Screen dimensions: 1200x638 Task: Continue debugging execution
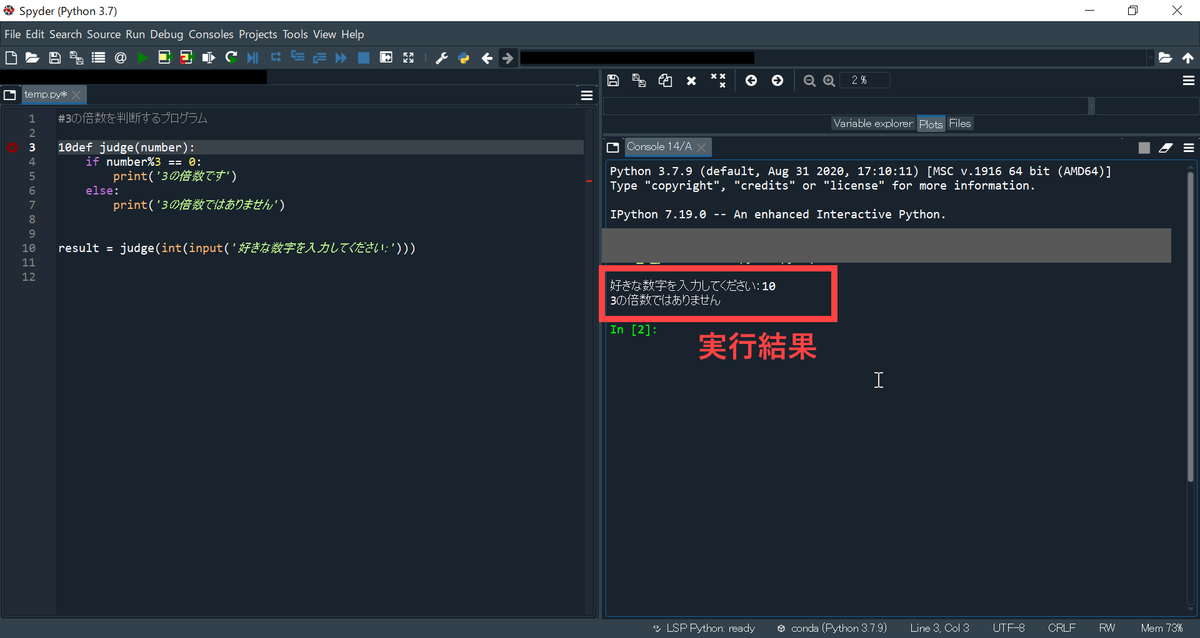coord(341,58)
